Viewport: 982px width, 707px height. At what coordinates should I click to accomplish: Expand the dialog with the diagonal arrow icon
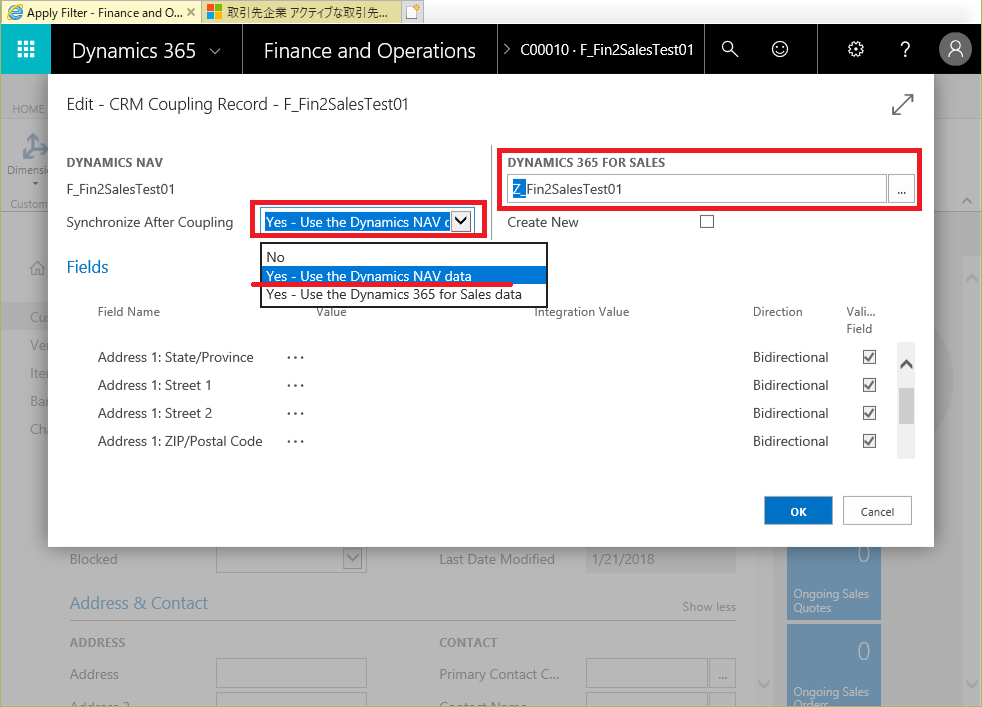pyautogui.click(x=902, y=105)
